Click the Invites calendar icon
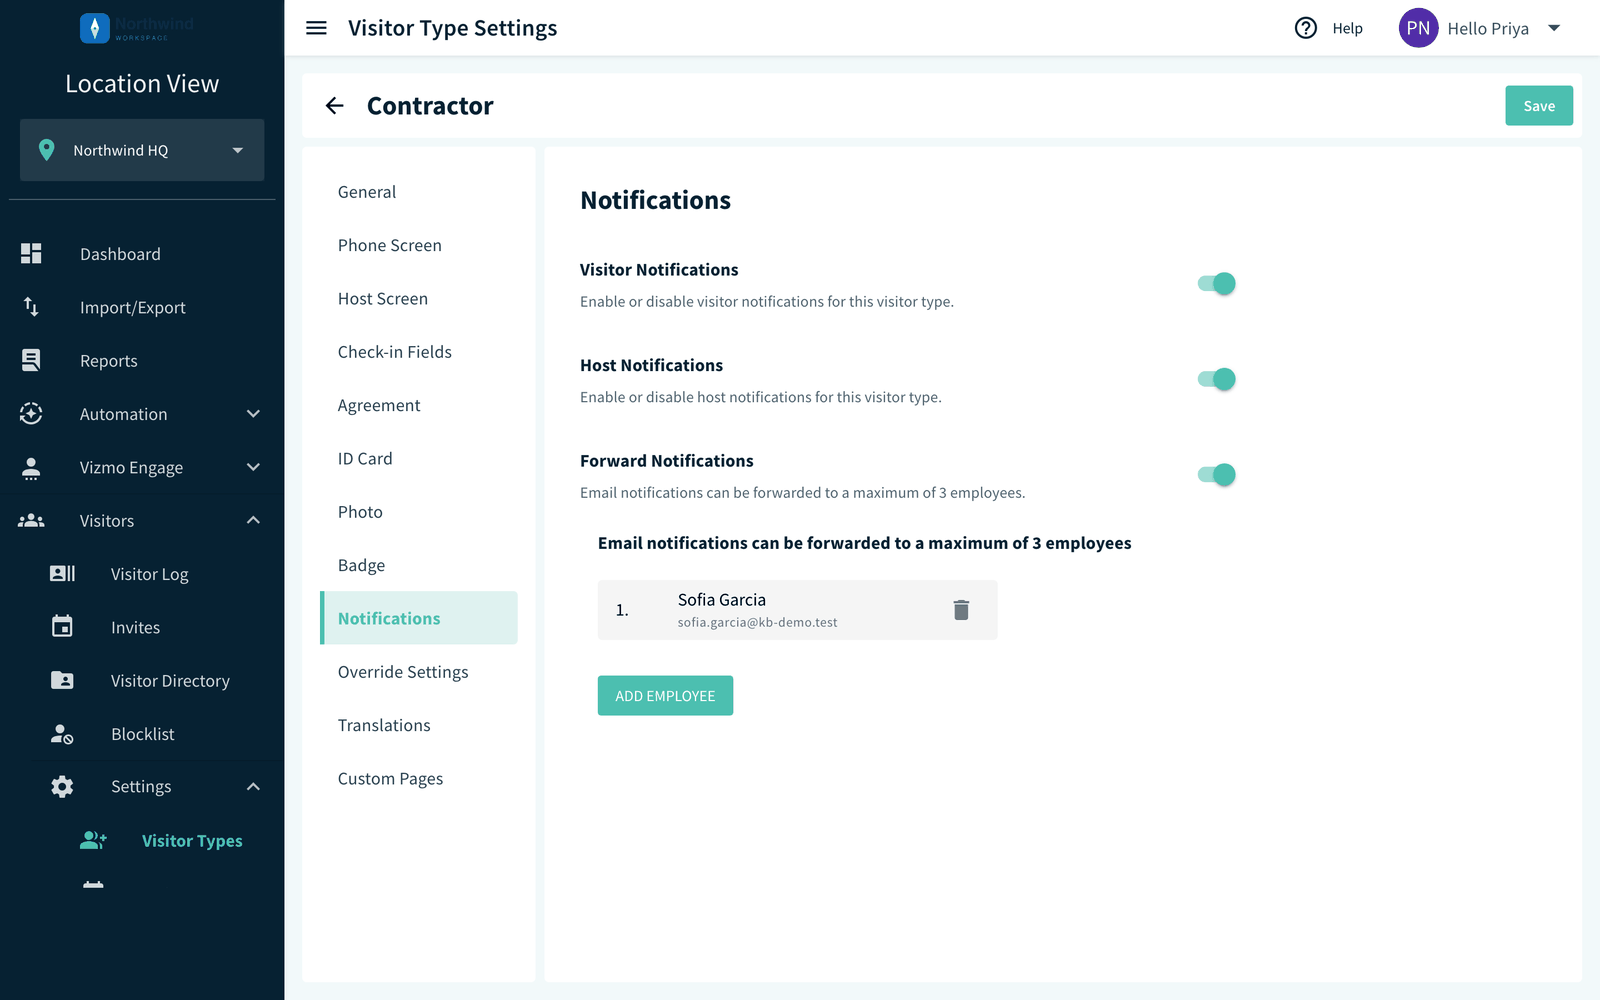The image size is (1600, 1000). point(62,627)
